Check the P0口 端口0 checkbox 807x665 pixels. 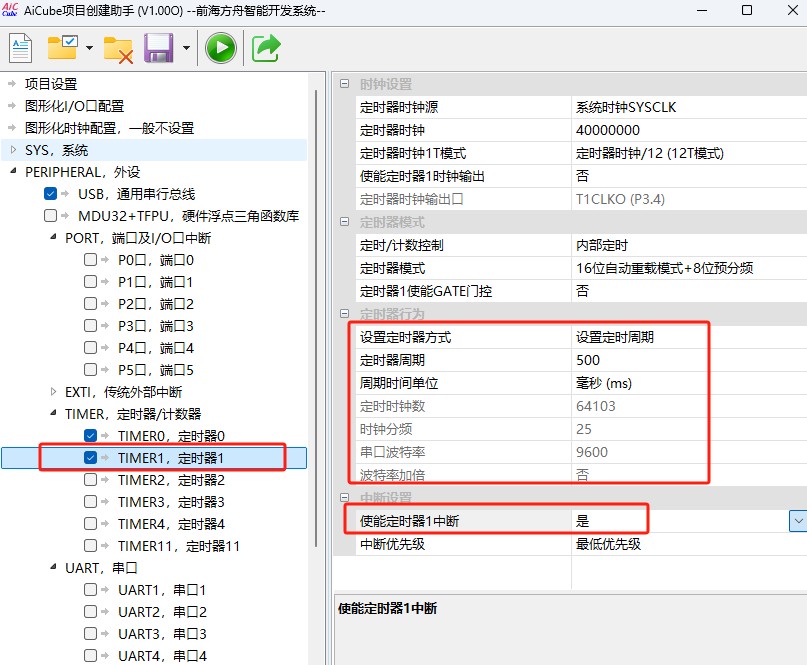pos(91,259)
